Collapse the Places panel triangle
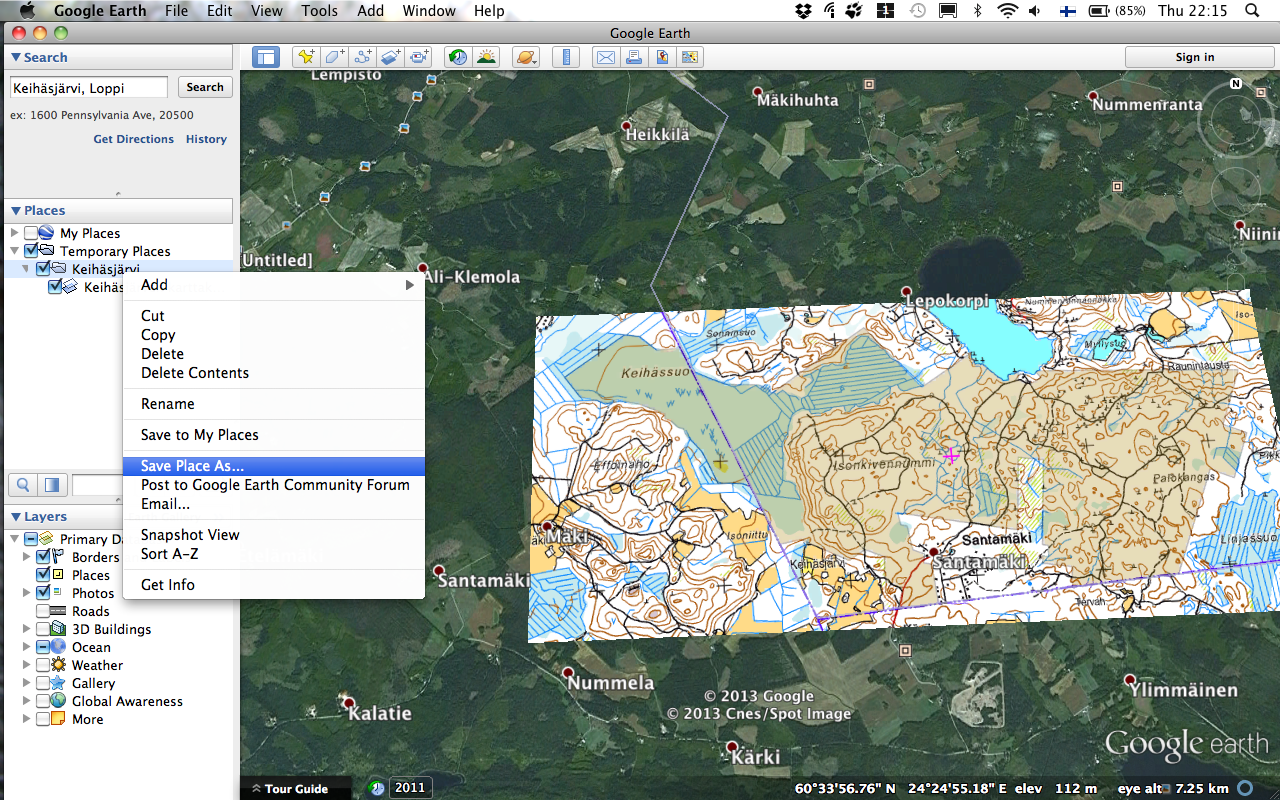 [x=16, y=211]
